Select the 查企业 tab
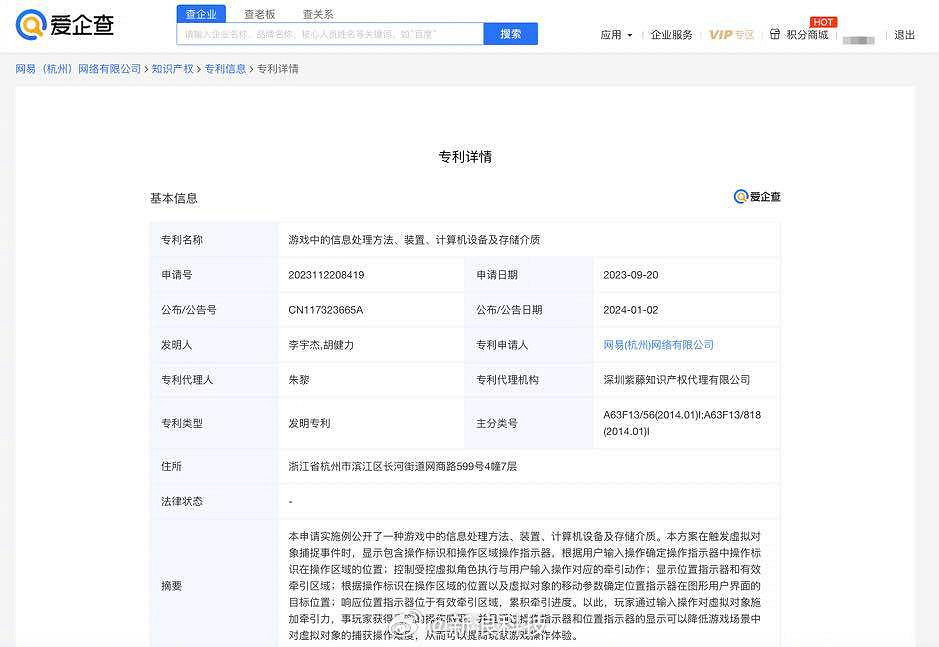Screen dimensions: 939x647 click(201, 13)
